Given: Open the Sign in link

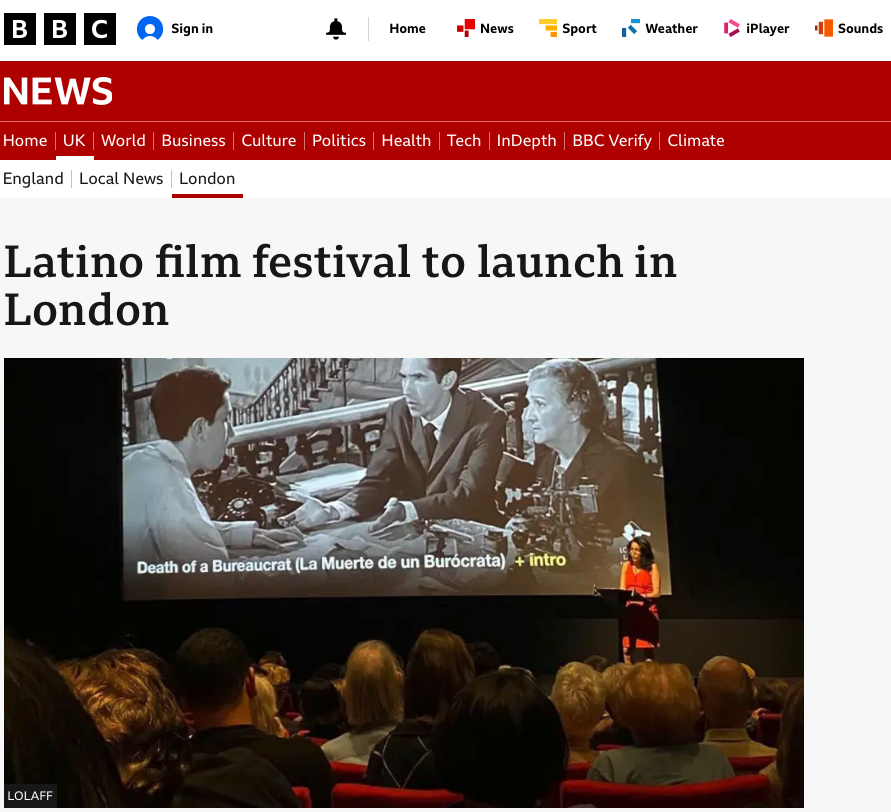Looking at the screenshot, I should pos(191,28).
